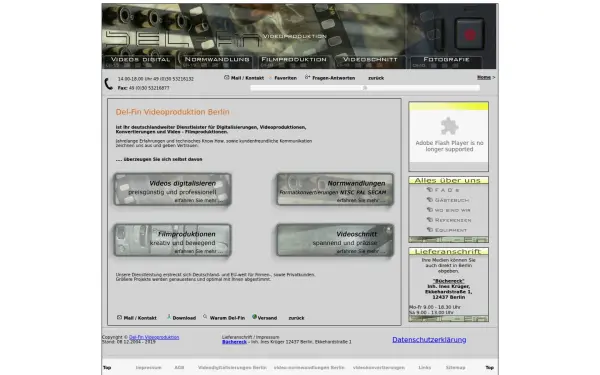Viewport: 600px width, 375px height.
Task: Click the Favoriten link
Action: [x=285, y=78]
